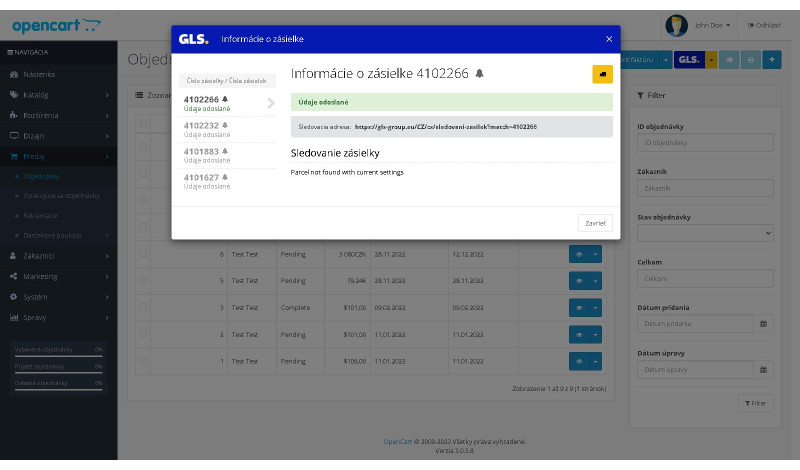Open the Stav objednávky select box
This screenshot has height=470, width=800.
click(x=705, y=233)
